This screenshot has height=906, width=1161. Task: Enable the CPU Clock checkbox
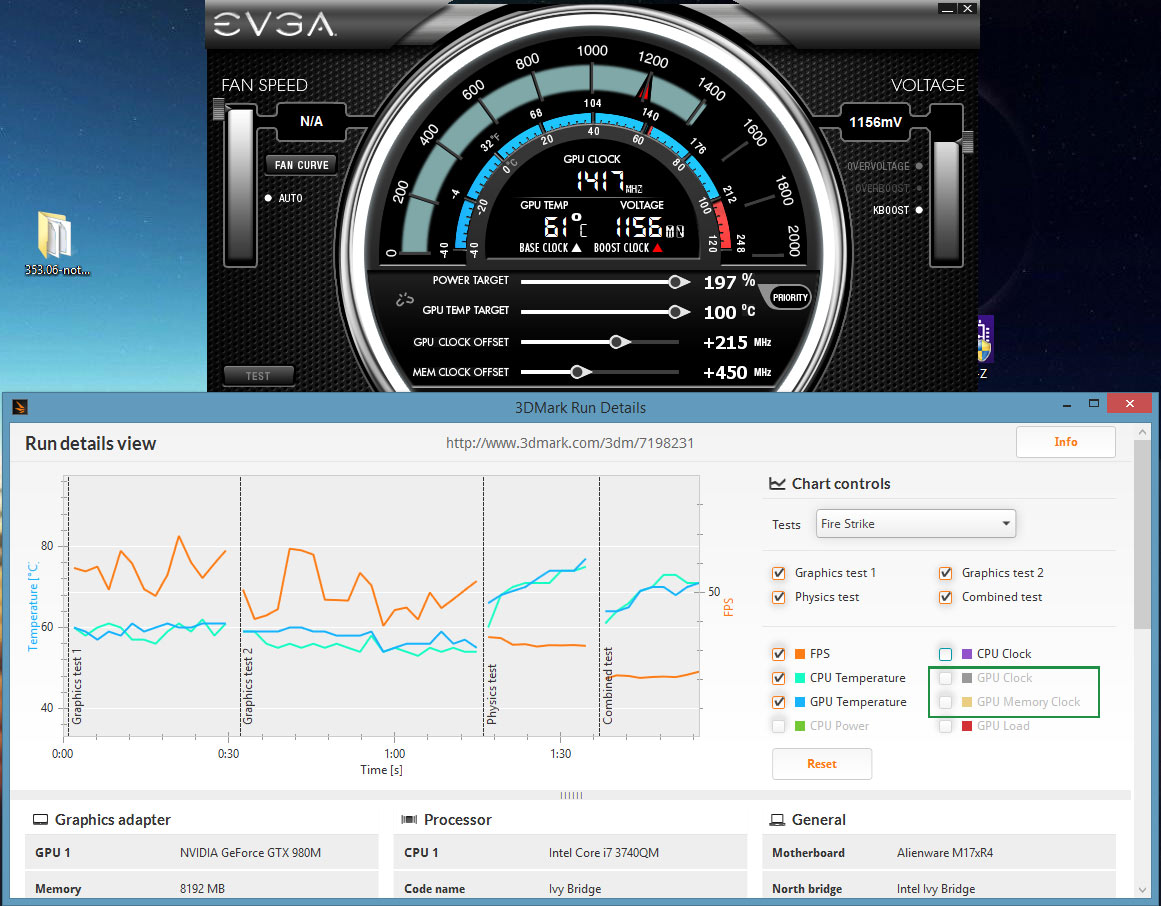click(946, 654)
